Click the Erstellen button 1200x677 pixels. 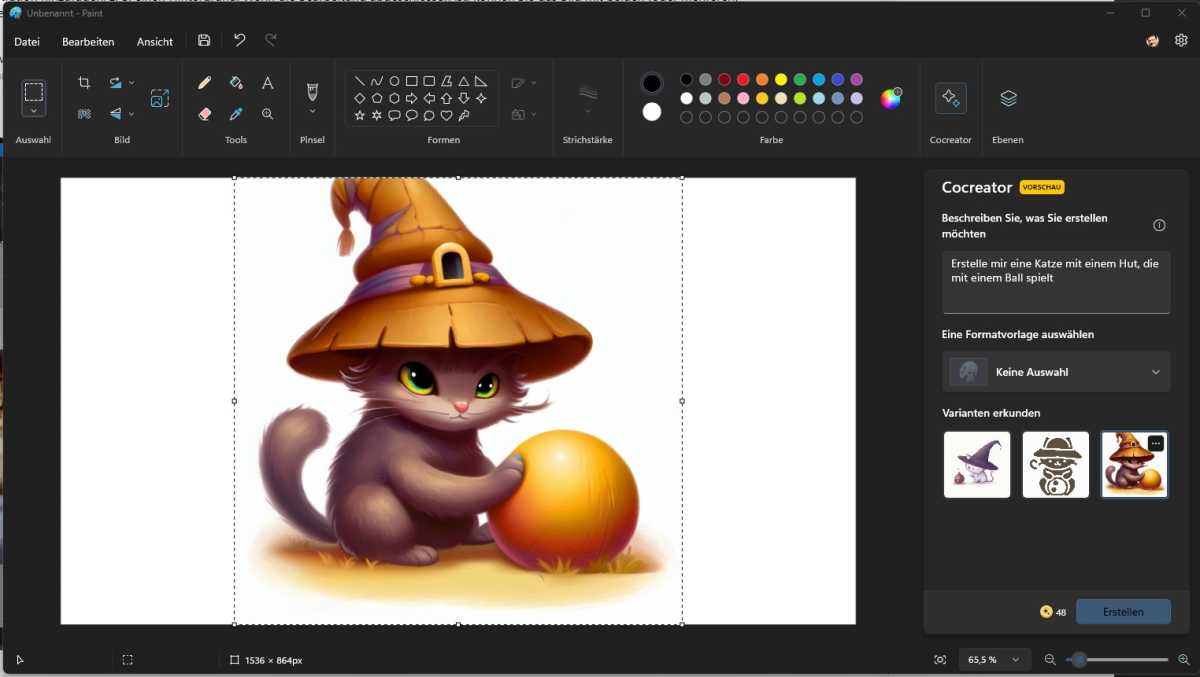point(1122,611)
